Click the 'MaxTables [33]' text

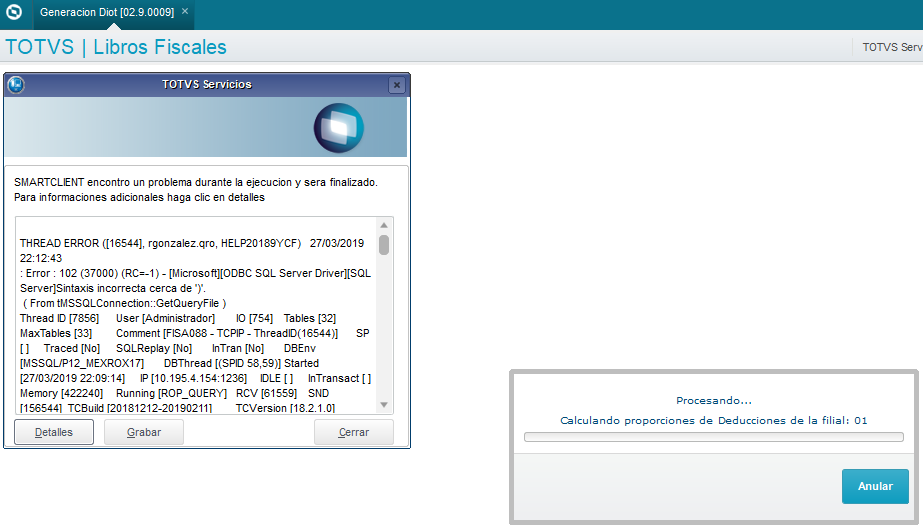(56, 333)
